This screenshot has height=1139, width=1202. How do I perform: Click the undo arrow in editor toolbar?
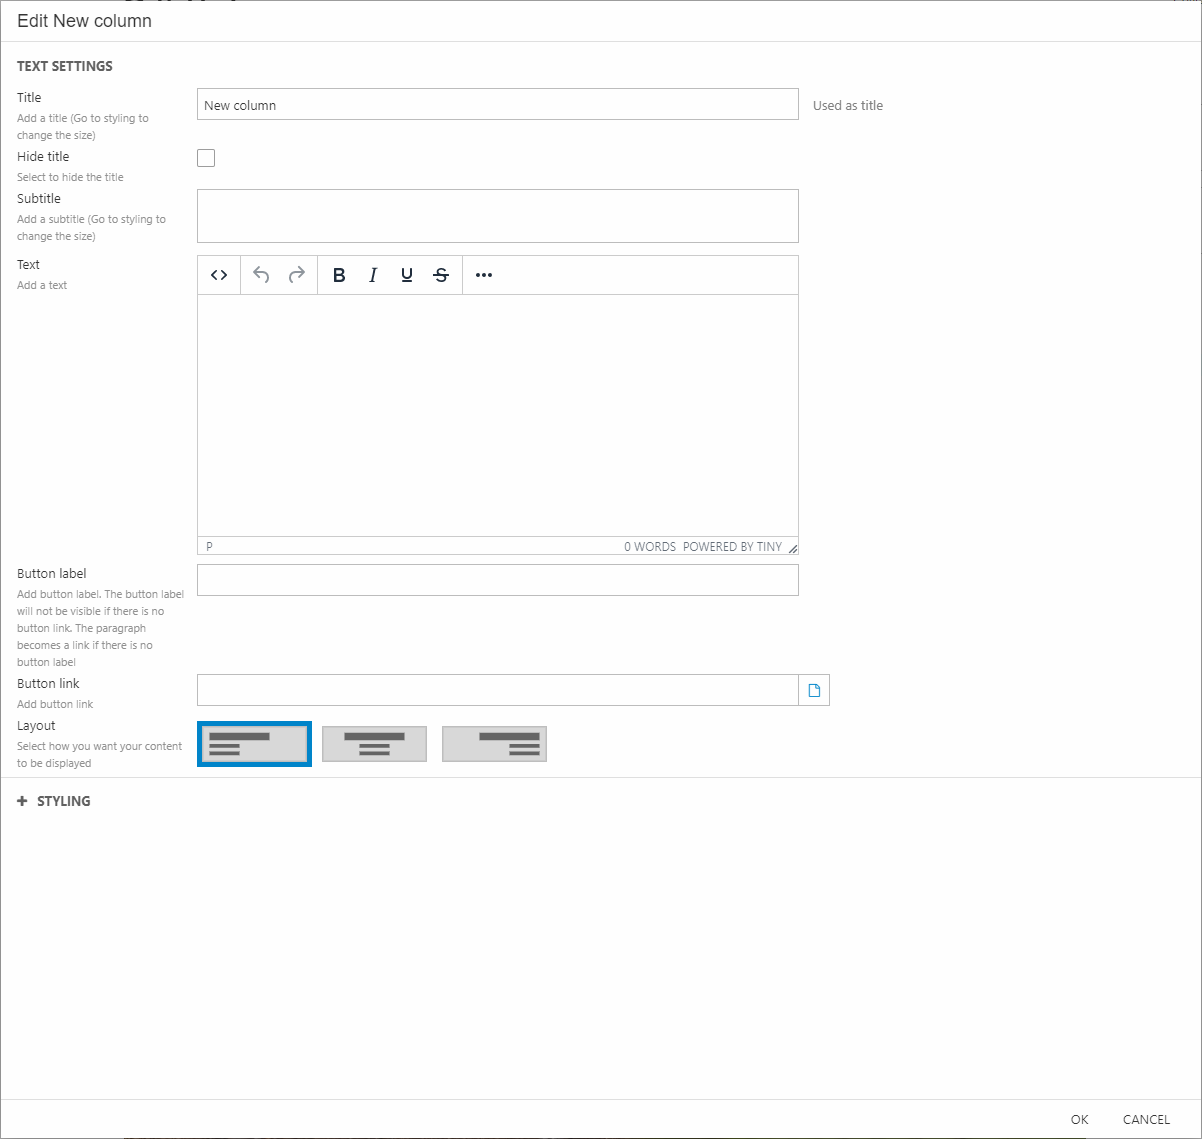(x=261, y=275)
